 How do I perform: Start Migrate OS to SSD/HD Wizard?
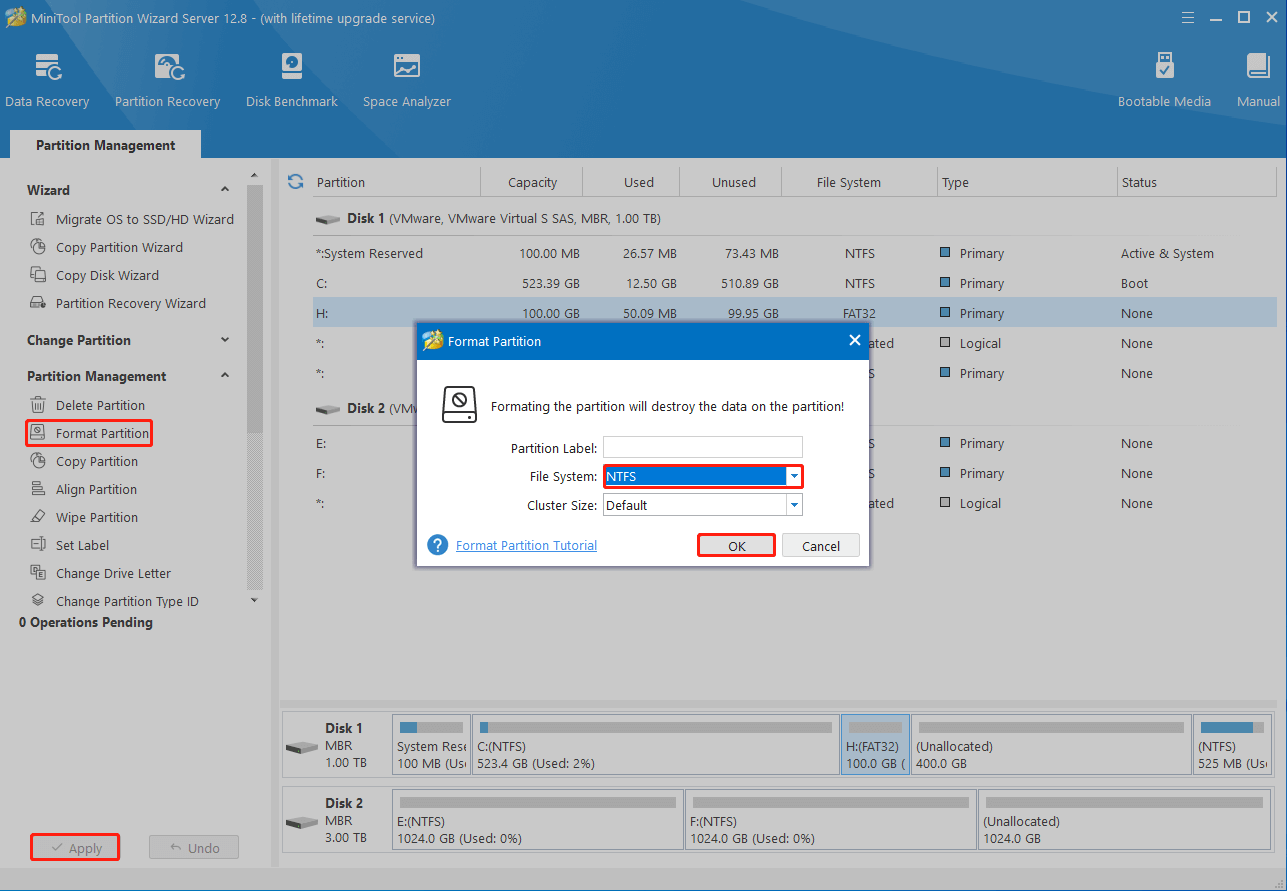point(132,219)
